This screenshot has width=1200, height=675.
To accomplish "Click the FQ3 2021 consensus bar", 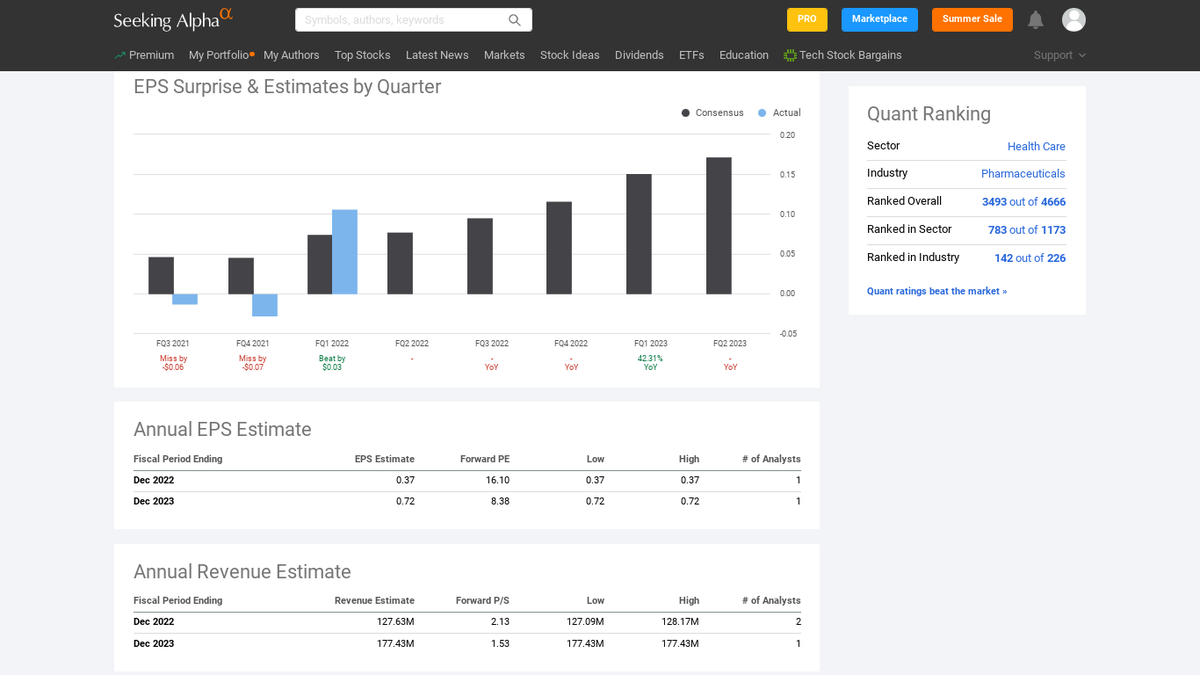I will click(x=161, y=276).
